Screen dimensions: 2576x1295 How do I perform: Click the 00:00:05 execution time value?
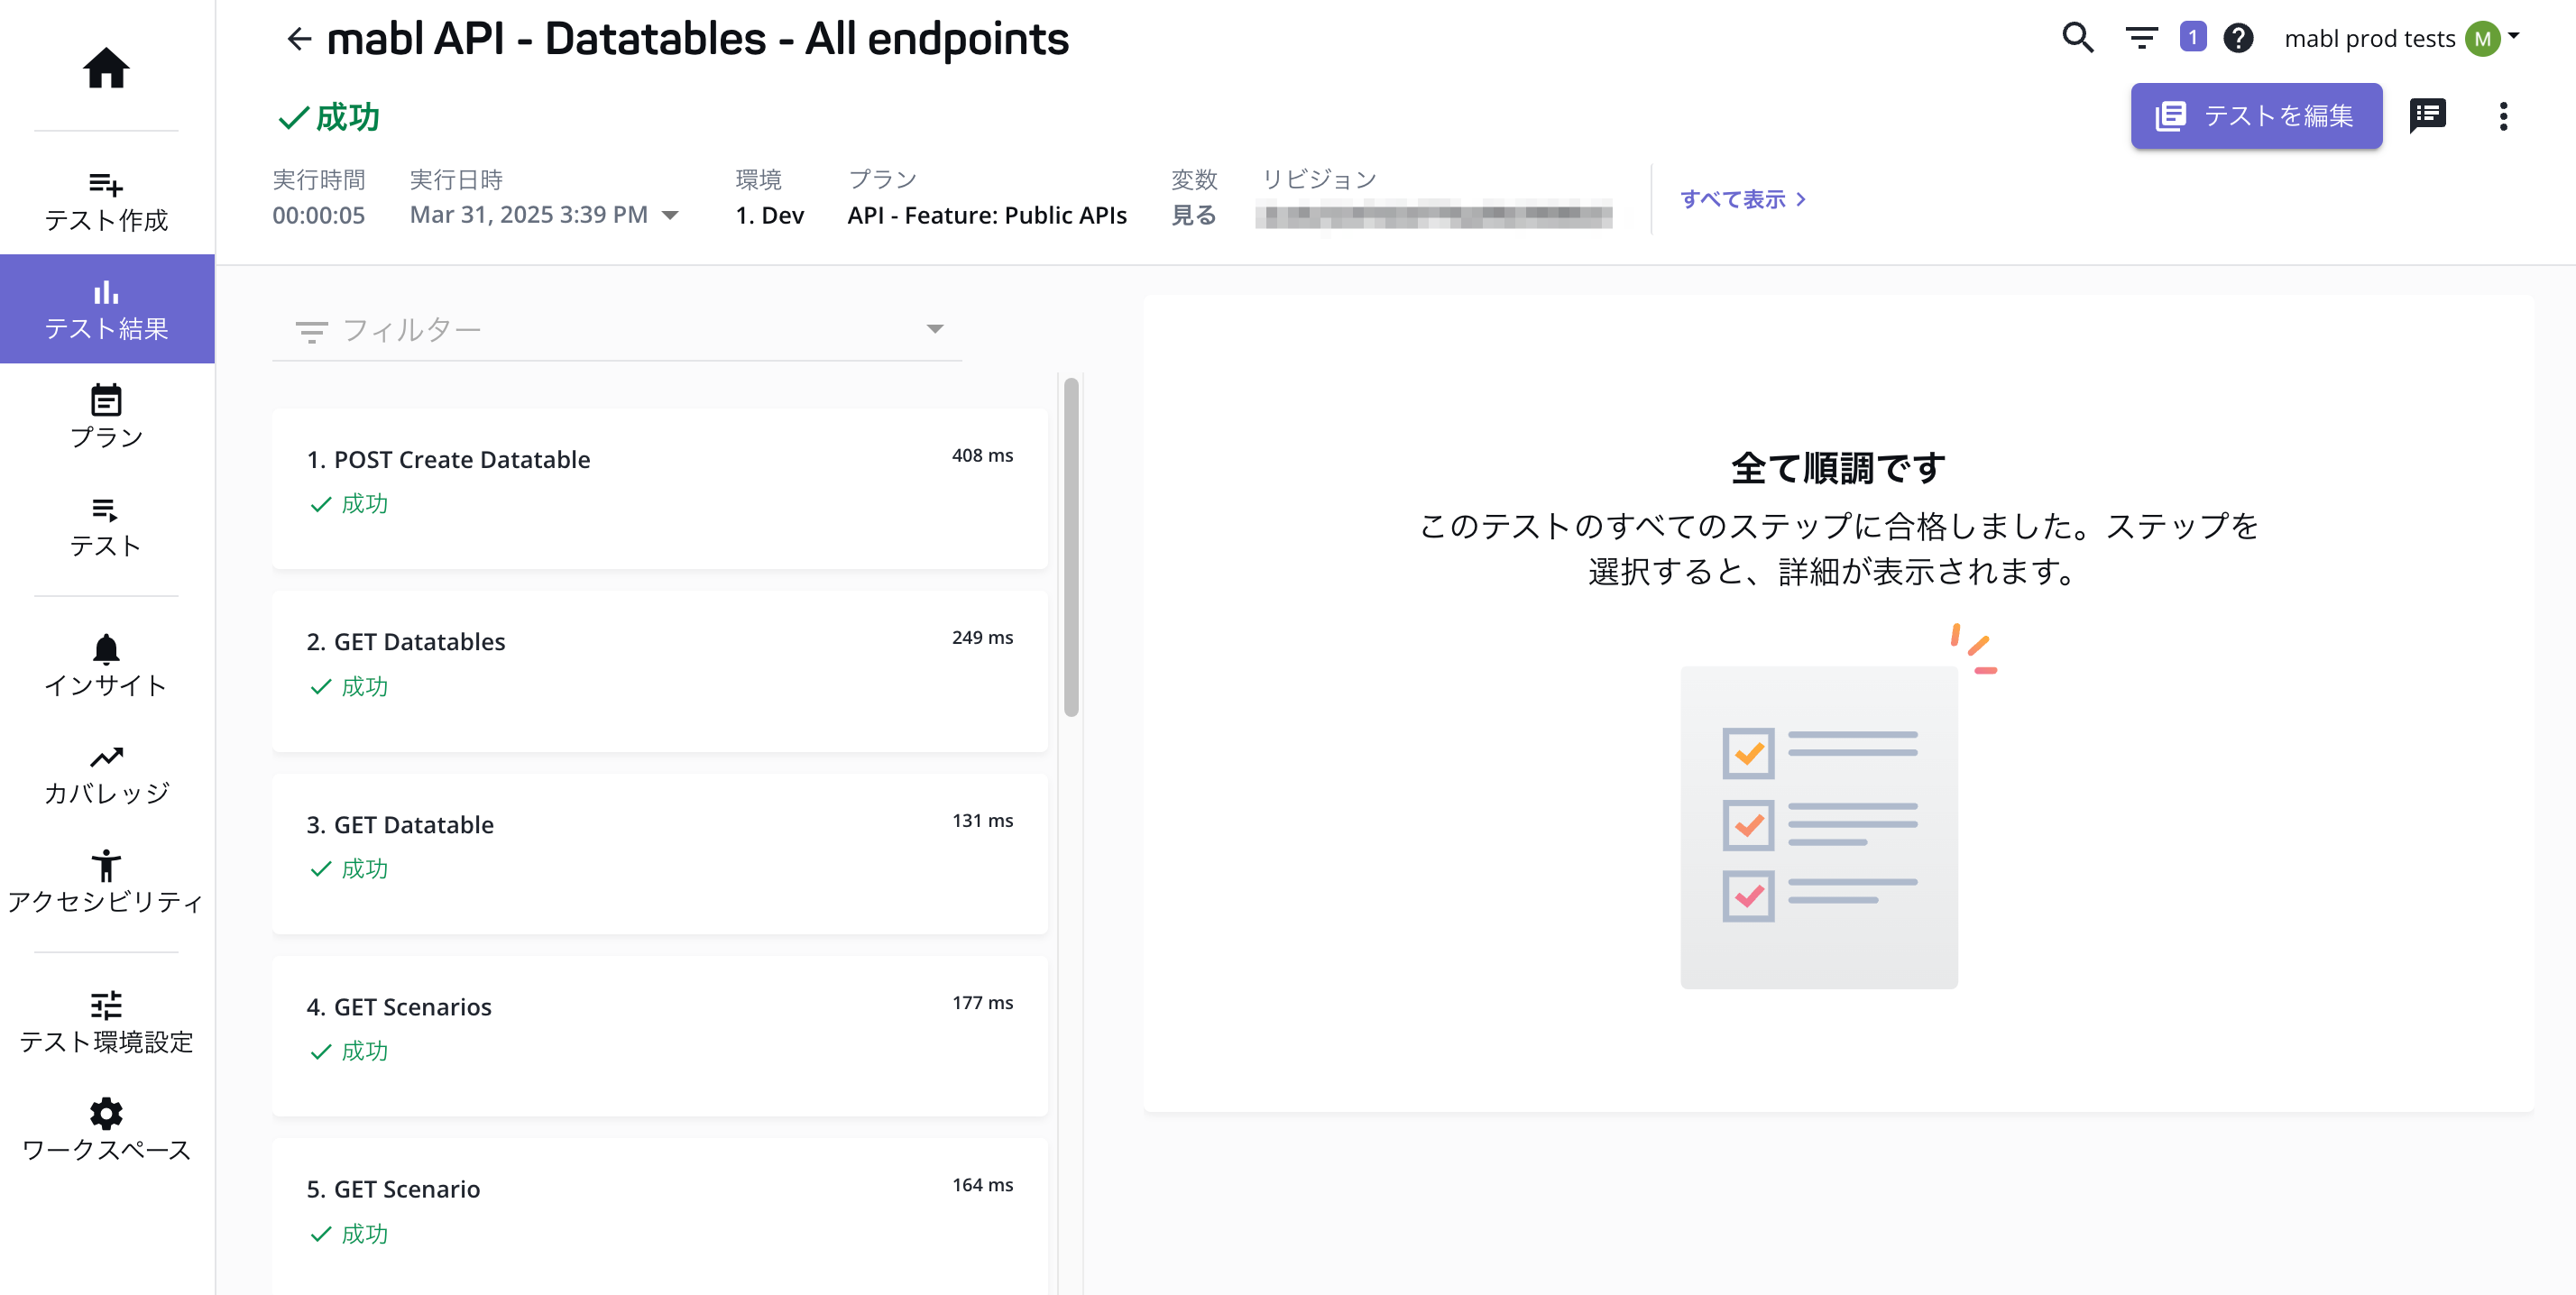pos(318,215)
